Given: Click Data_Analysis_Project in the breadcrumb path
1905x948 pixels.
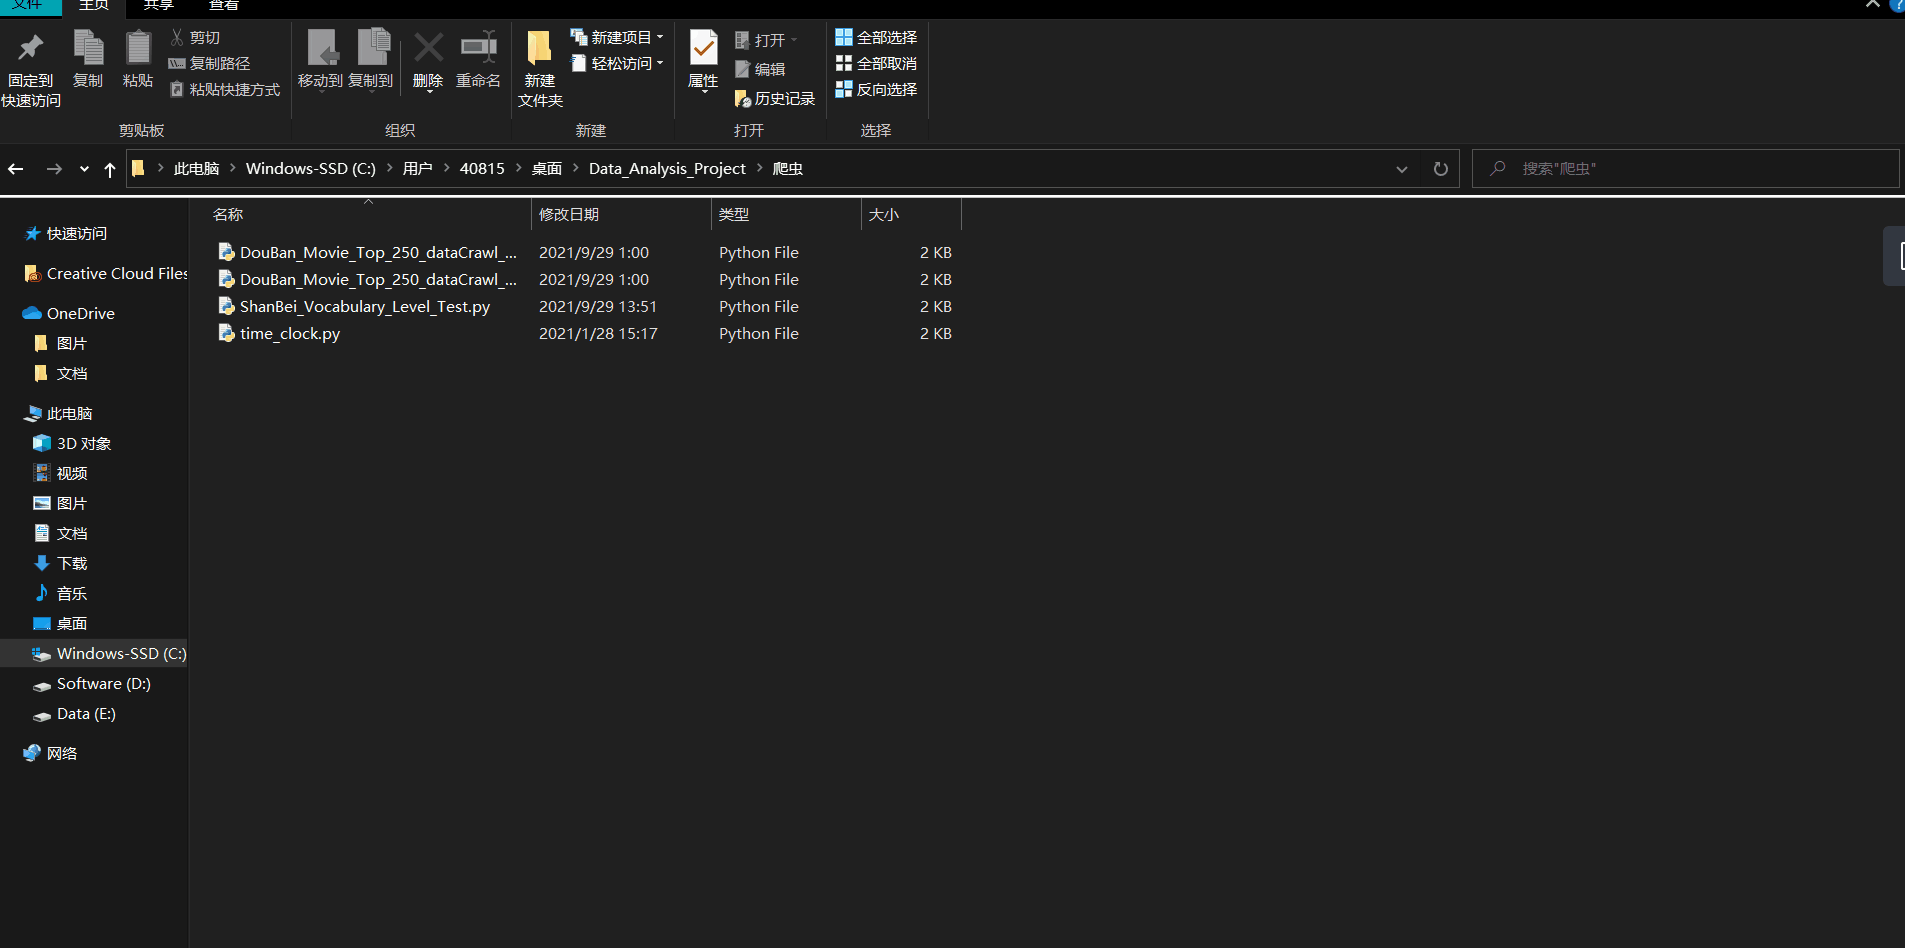Looking at the screenshot, I should 667,169.
